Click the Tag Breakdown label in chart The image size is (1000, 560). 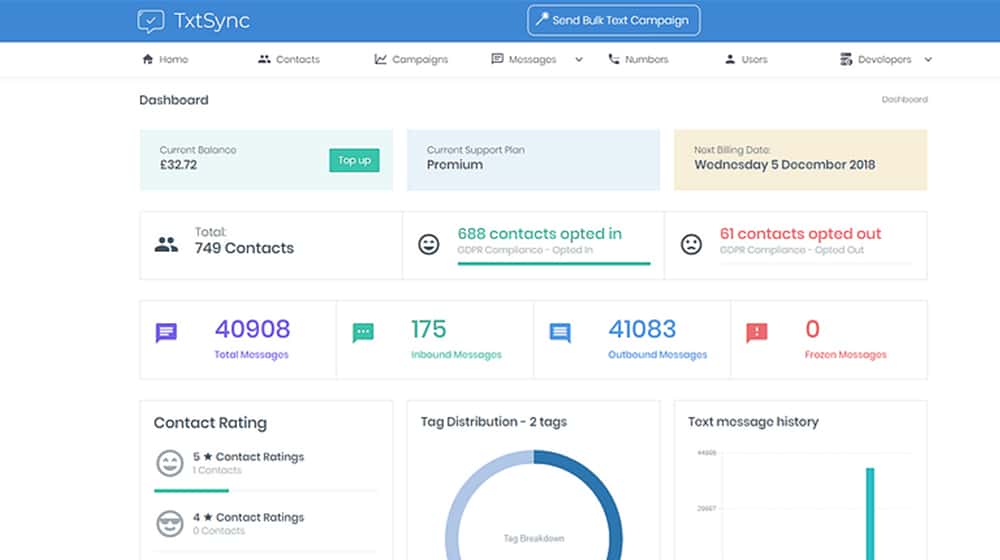pos(534,538)
